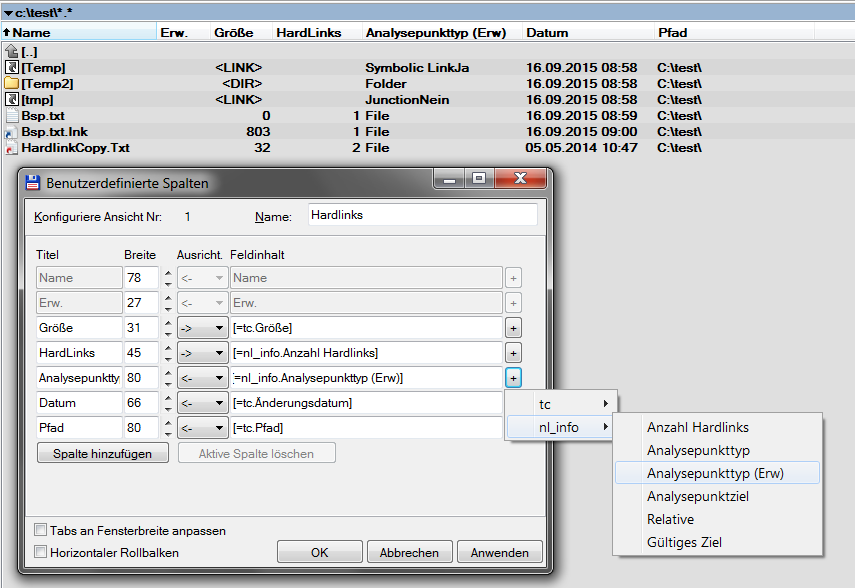
Task: Expand the tc submenu
Action: click(560, 404)
